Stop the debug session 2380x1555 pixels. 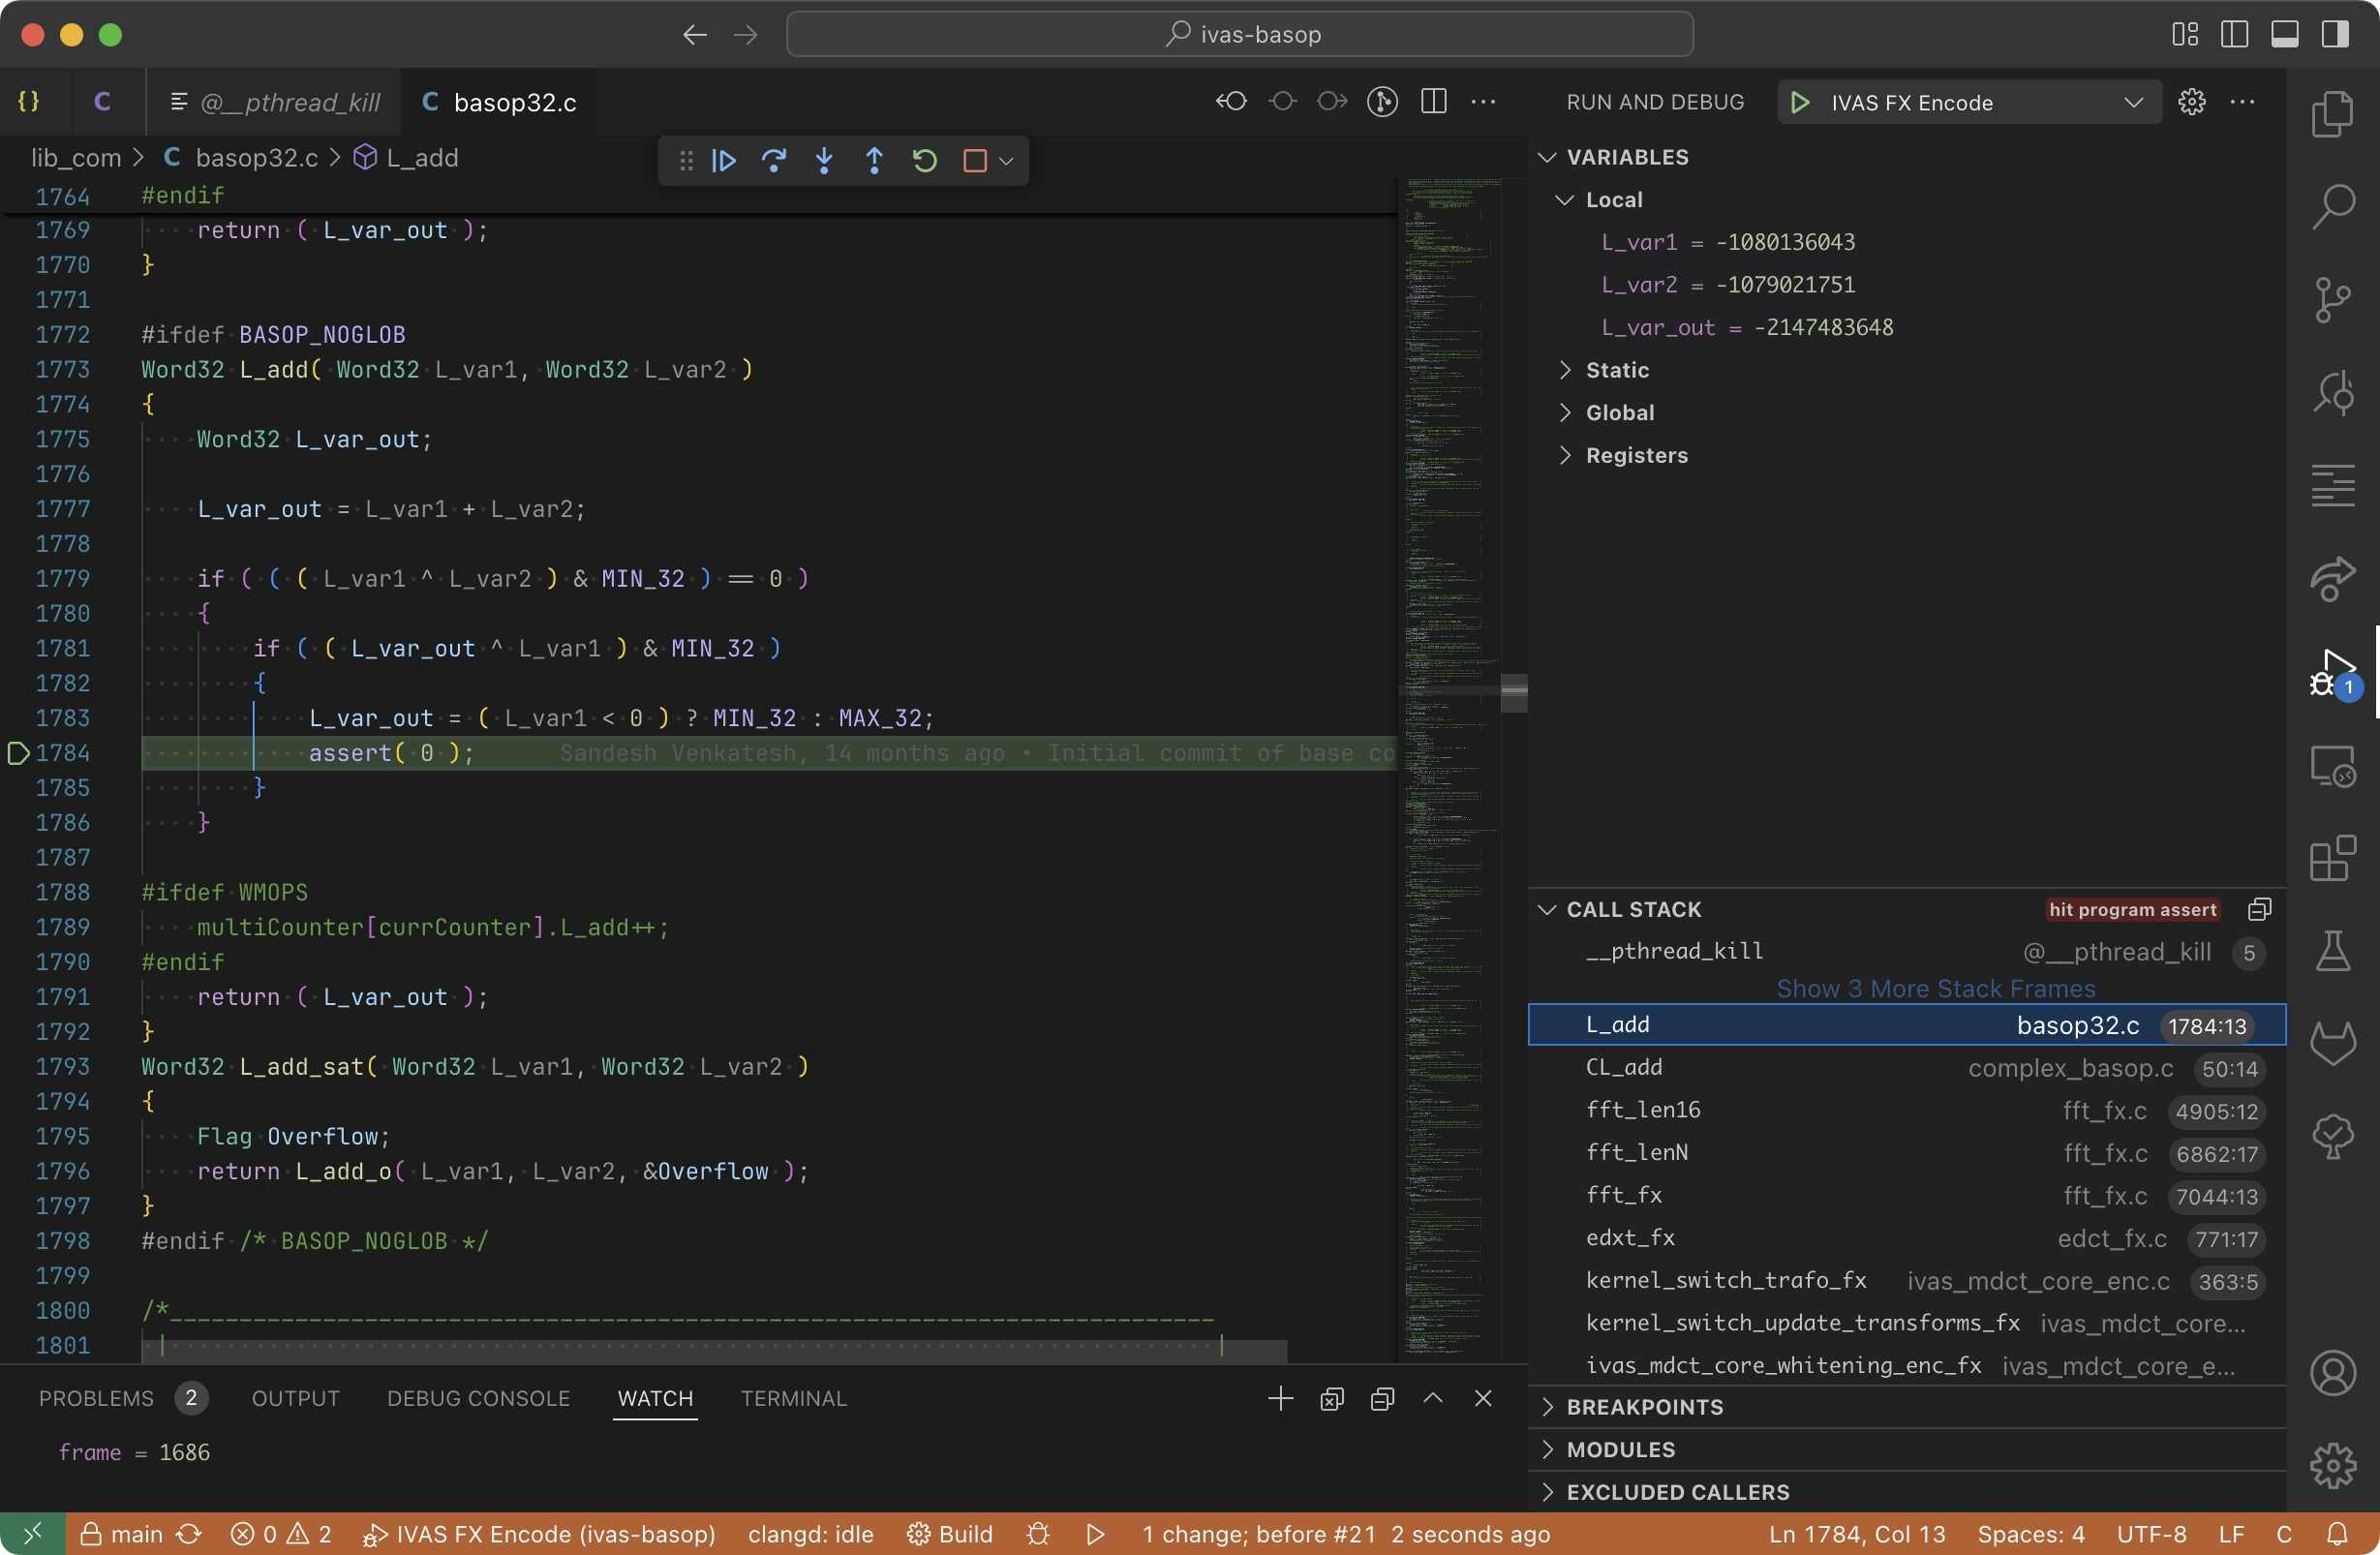(974, 161)
